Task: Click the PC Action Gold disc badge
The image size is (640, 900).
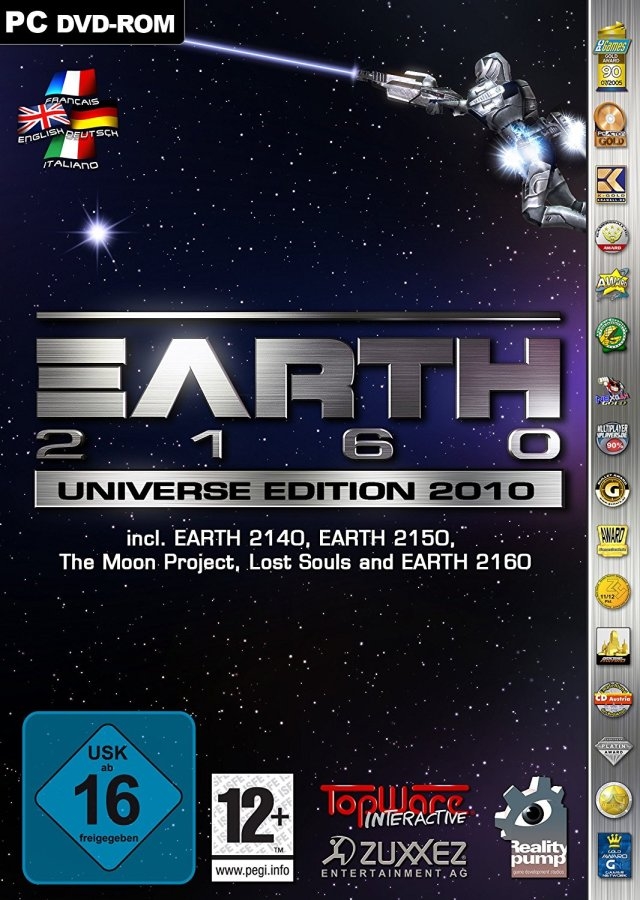Action: tap(611, 126)
